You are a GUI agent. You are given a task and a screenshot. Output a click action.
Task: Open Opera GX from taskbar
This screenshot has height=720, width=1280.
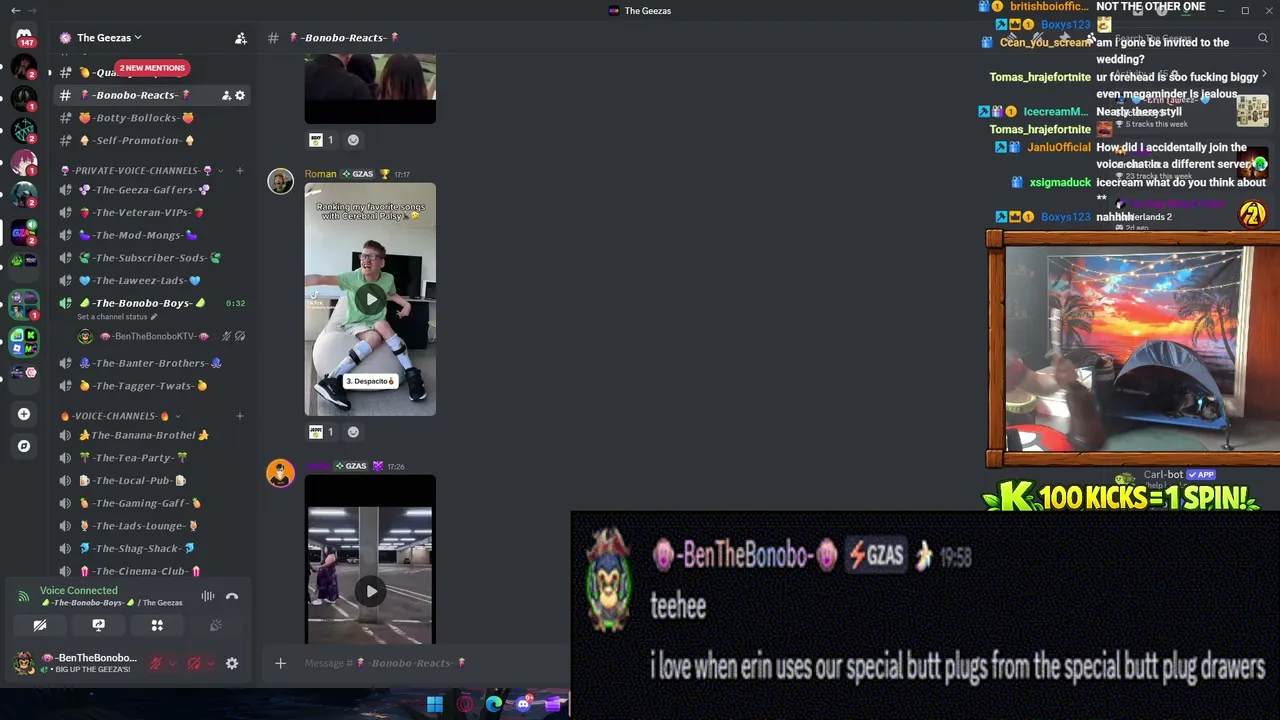pos(465,704)
